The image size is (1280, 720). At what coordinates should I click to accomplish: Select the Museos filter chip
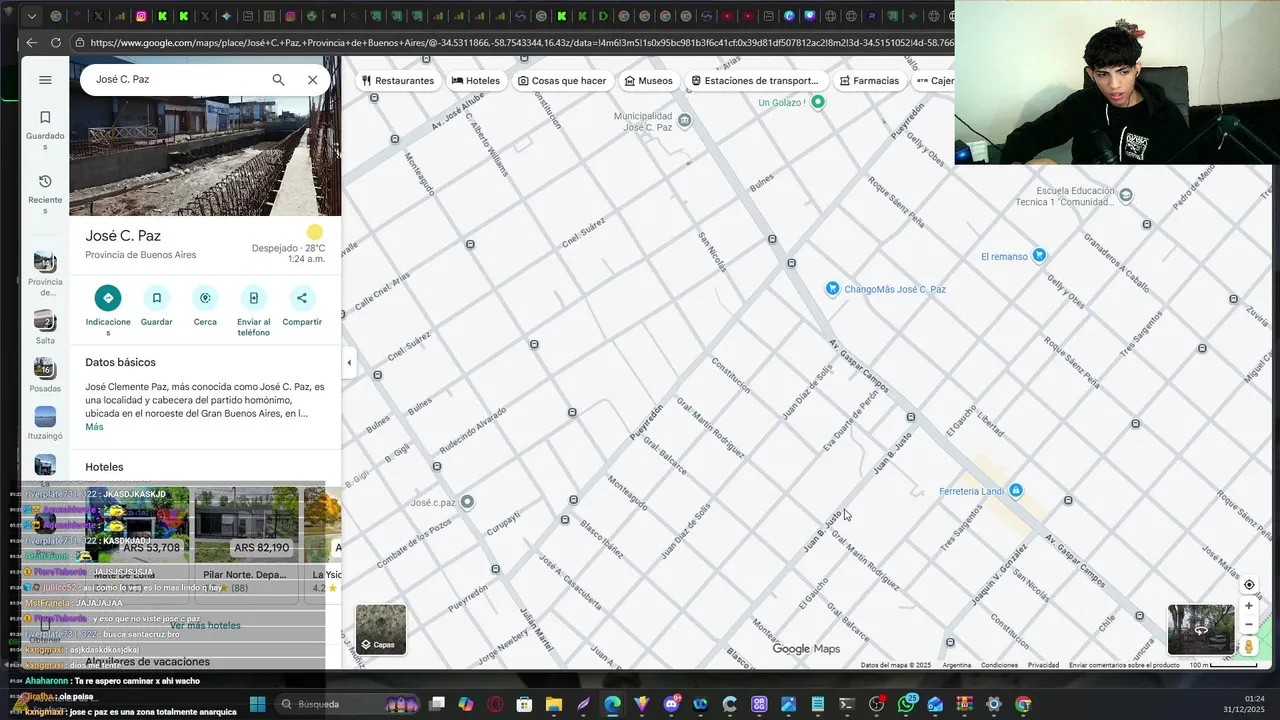point(648,81)
